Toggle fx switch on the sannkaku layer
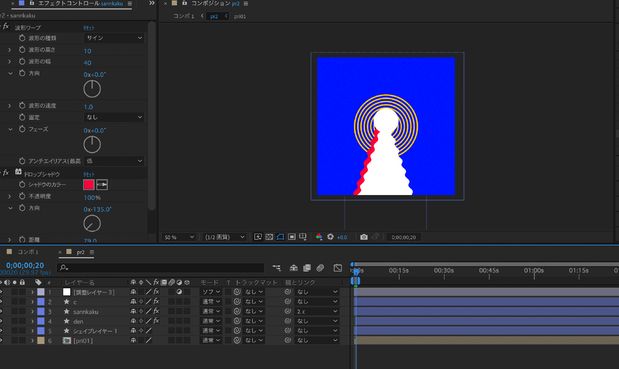Image resolution: width=619 pixels, height=369 pixels. 156,311
